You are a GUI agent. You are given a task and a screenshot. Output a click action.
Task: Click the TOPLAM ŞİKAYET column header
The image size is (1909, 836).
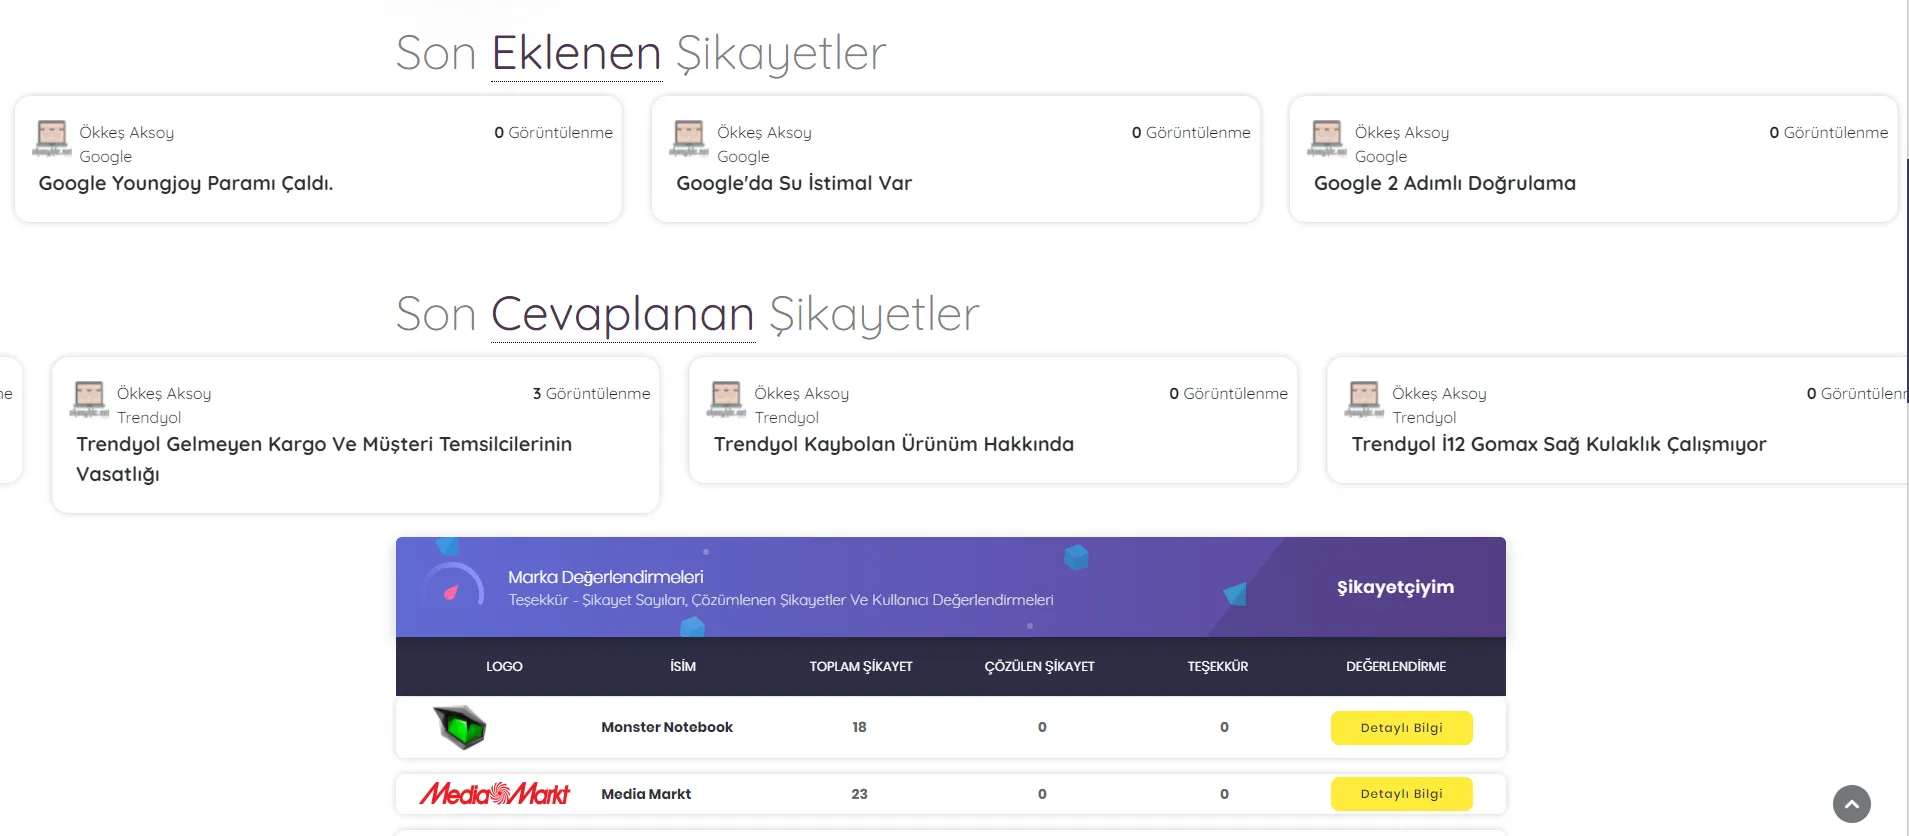pyautogui.click(x=861, y=666)
